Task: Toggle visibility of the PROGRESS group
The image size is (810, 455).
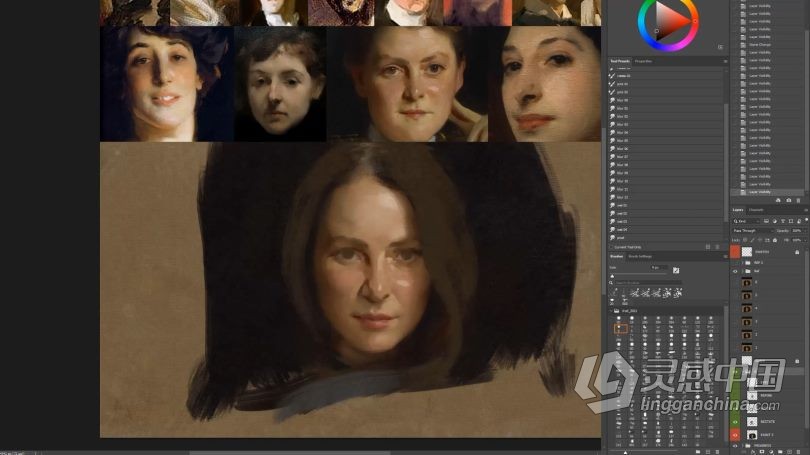Action: coord(735,446)
